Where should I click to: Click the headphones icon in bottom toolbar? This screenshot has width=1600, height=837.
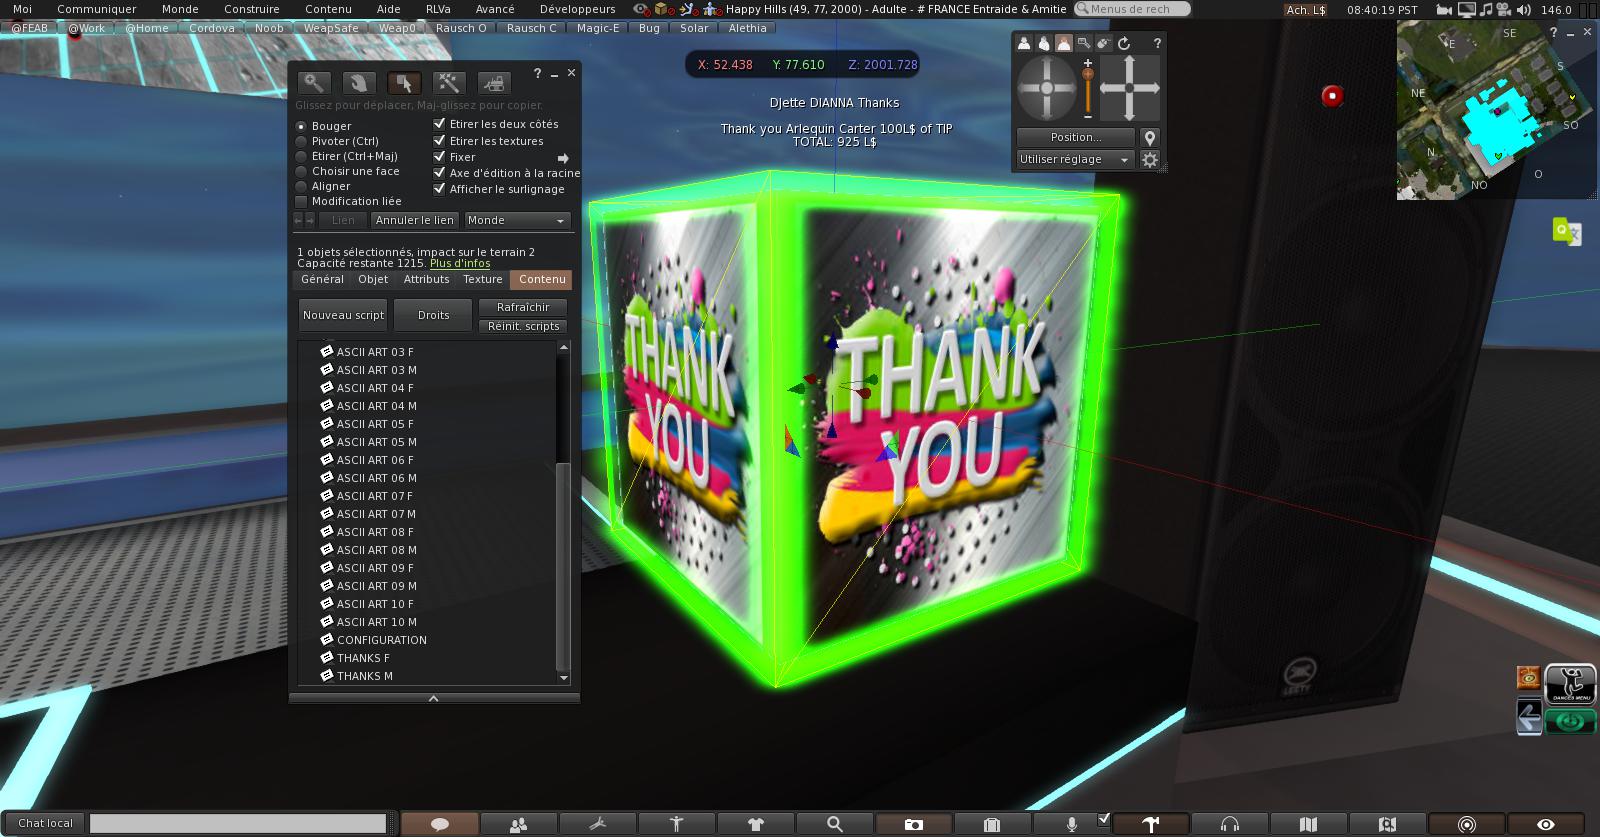coord(1229,824)
